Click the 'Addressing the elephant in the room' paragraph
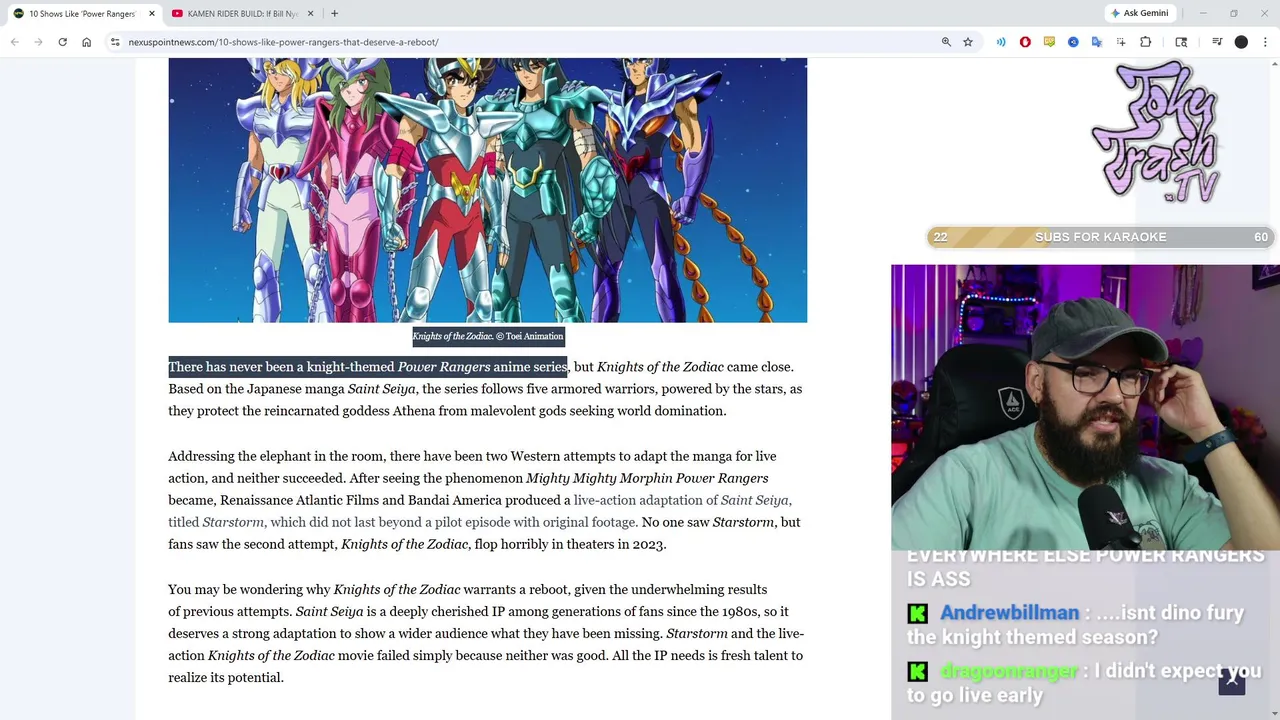The image size is (1280, 720). [x=487, y=500]
